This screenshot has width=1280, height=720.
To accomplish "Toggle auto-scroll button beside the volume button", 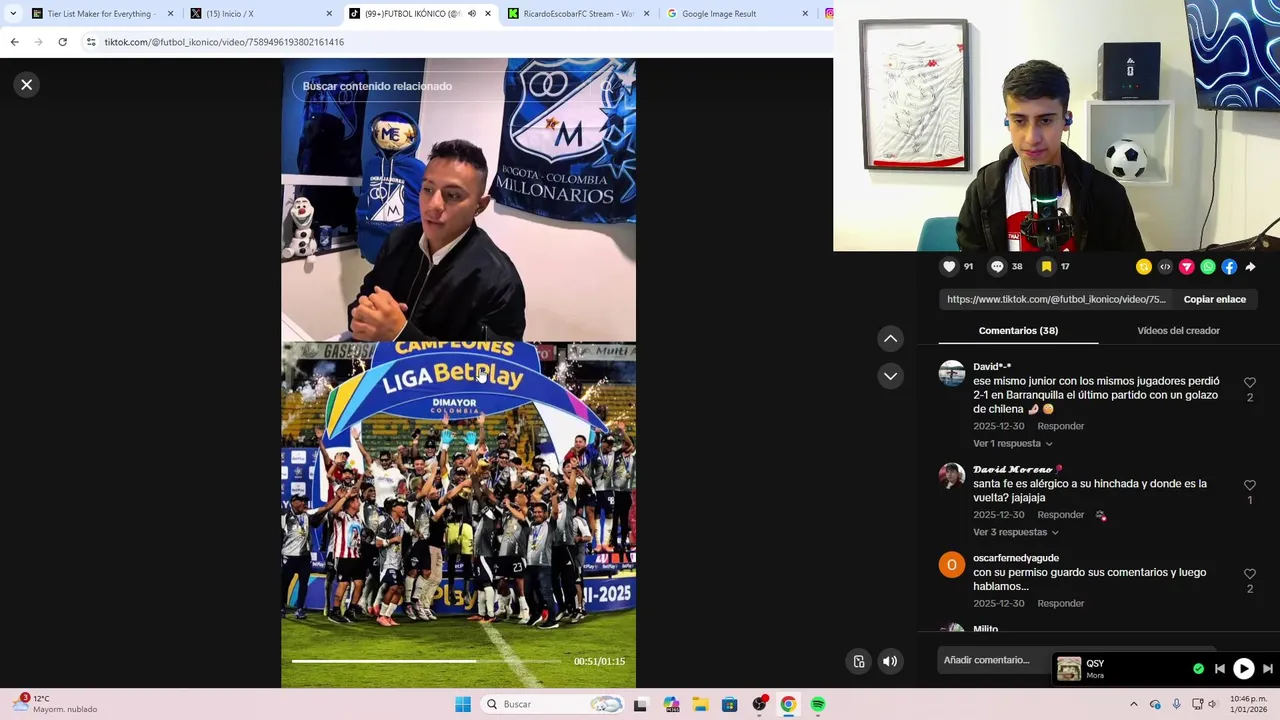I will click(859, 661).
